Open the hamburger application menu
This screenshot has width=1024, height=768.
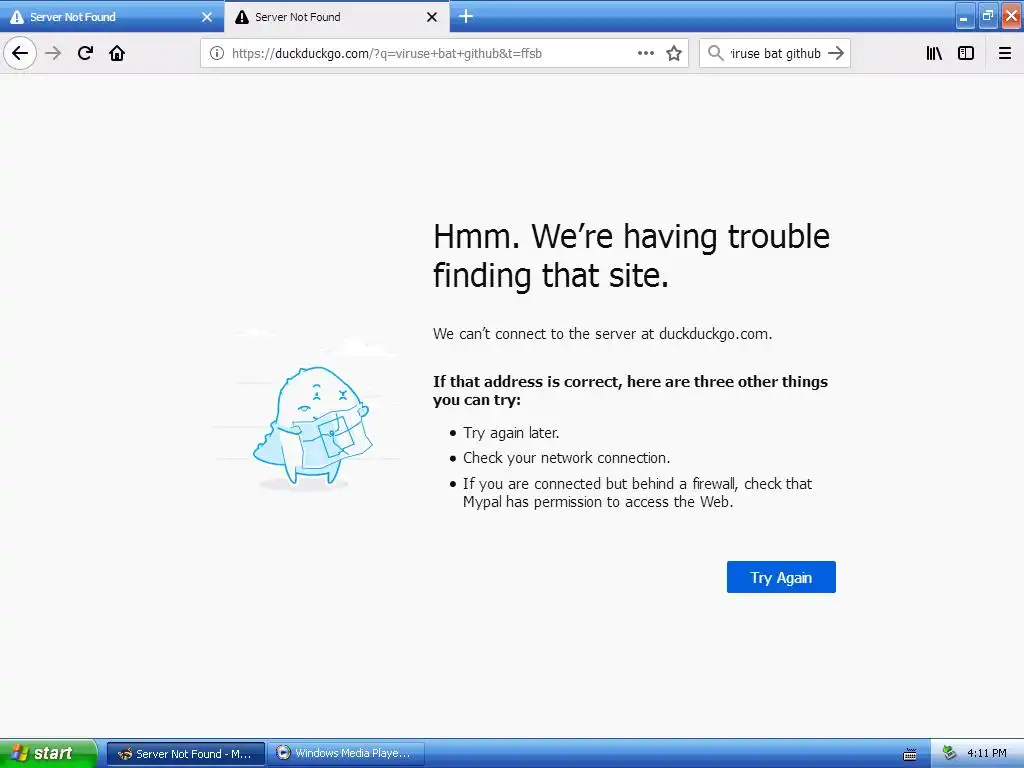pos(1004,53)
